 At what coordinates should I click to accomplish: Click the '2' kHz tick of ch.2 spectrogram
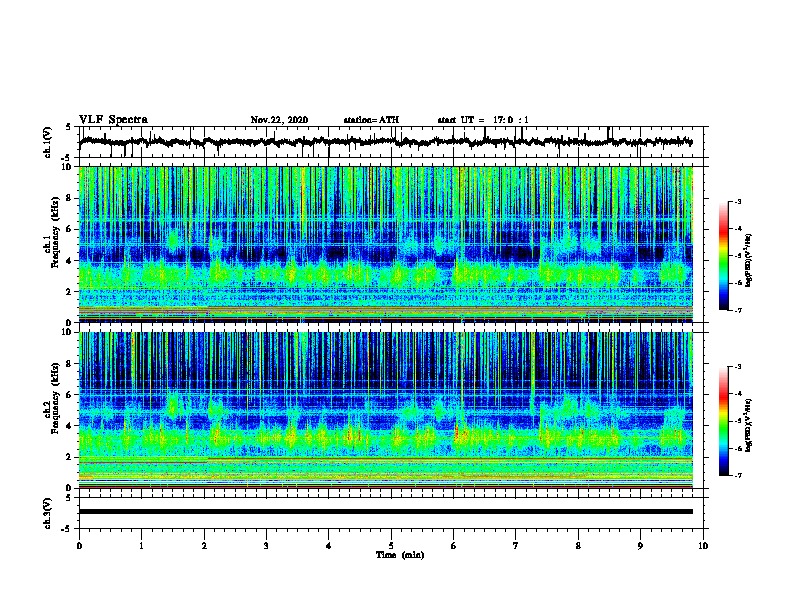click(70, 457)
